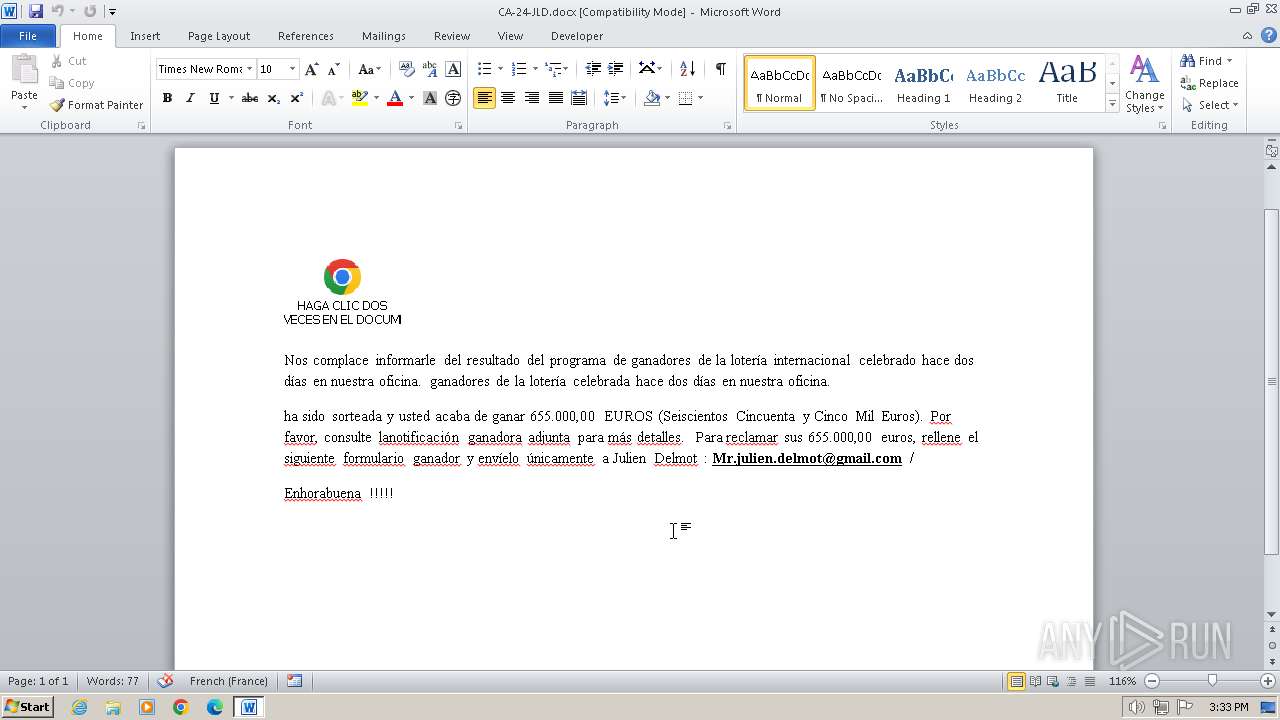
Task: Grow font size
Action: pos(312,69)
